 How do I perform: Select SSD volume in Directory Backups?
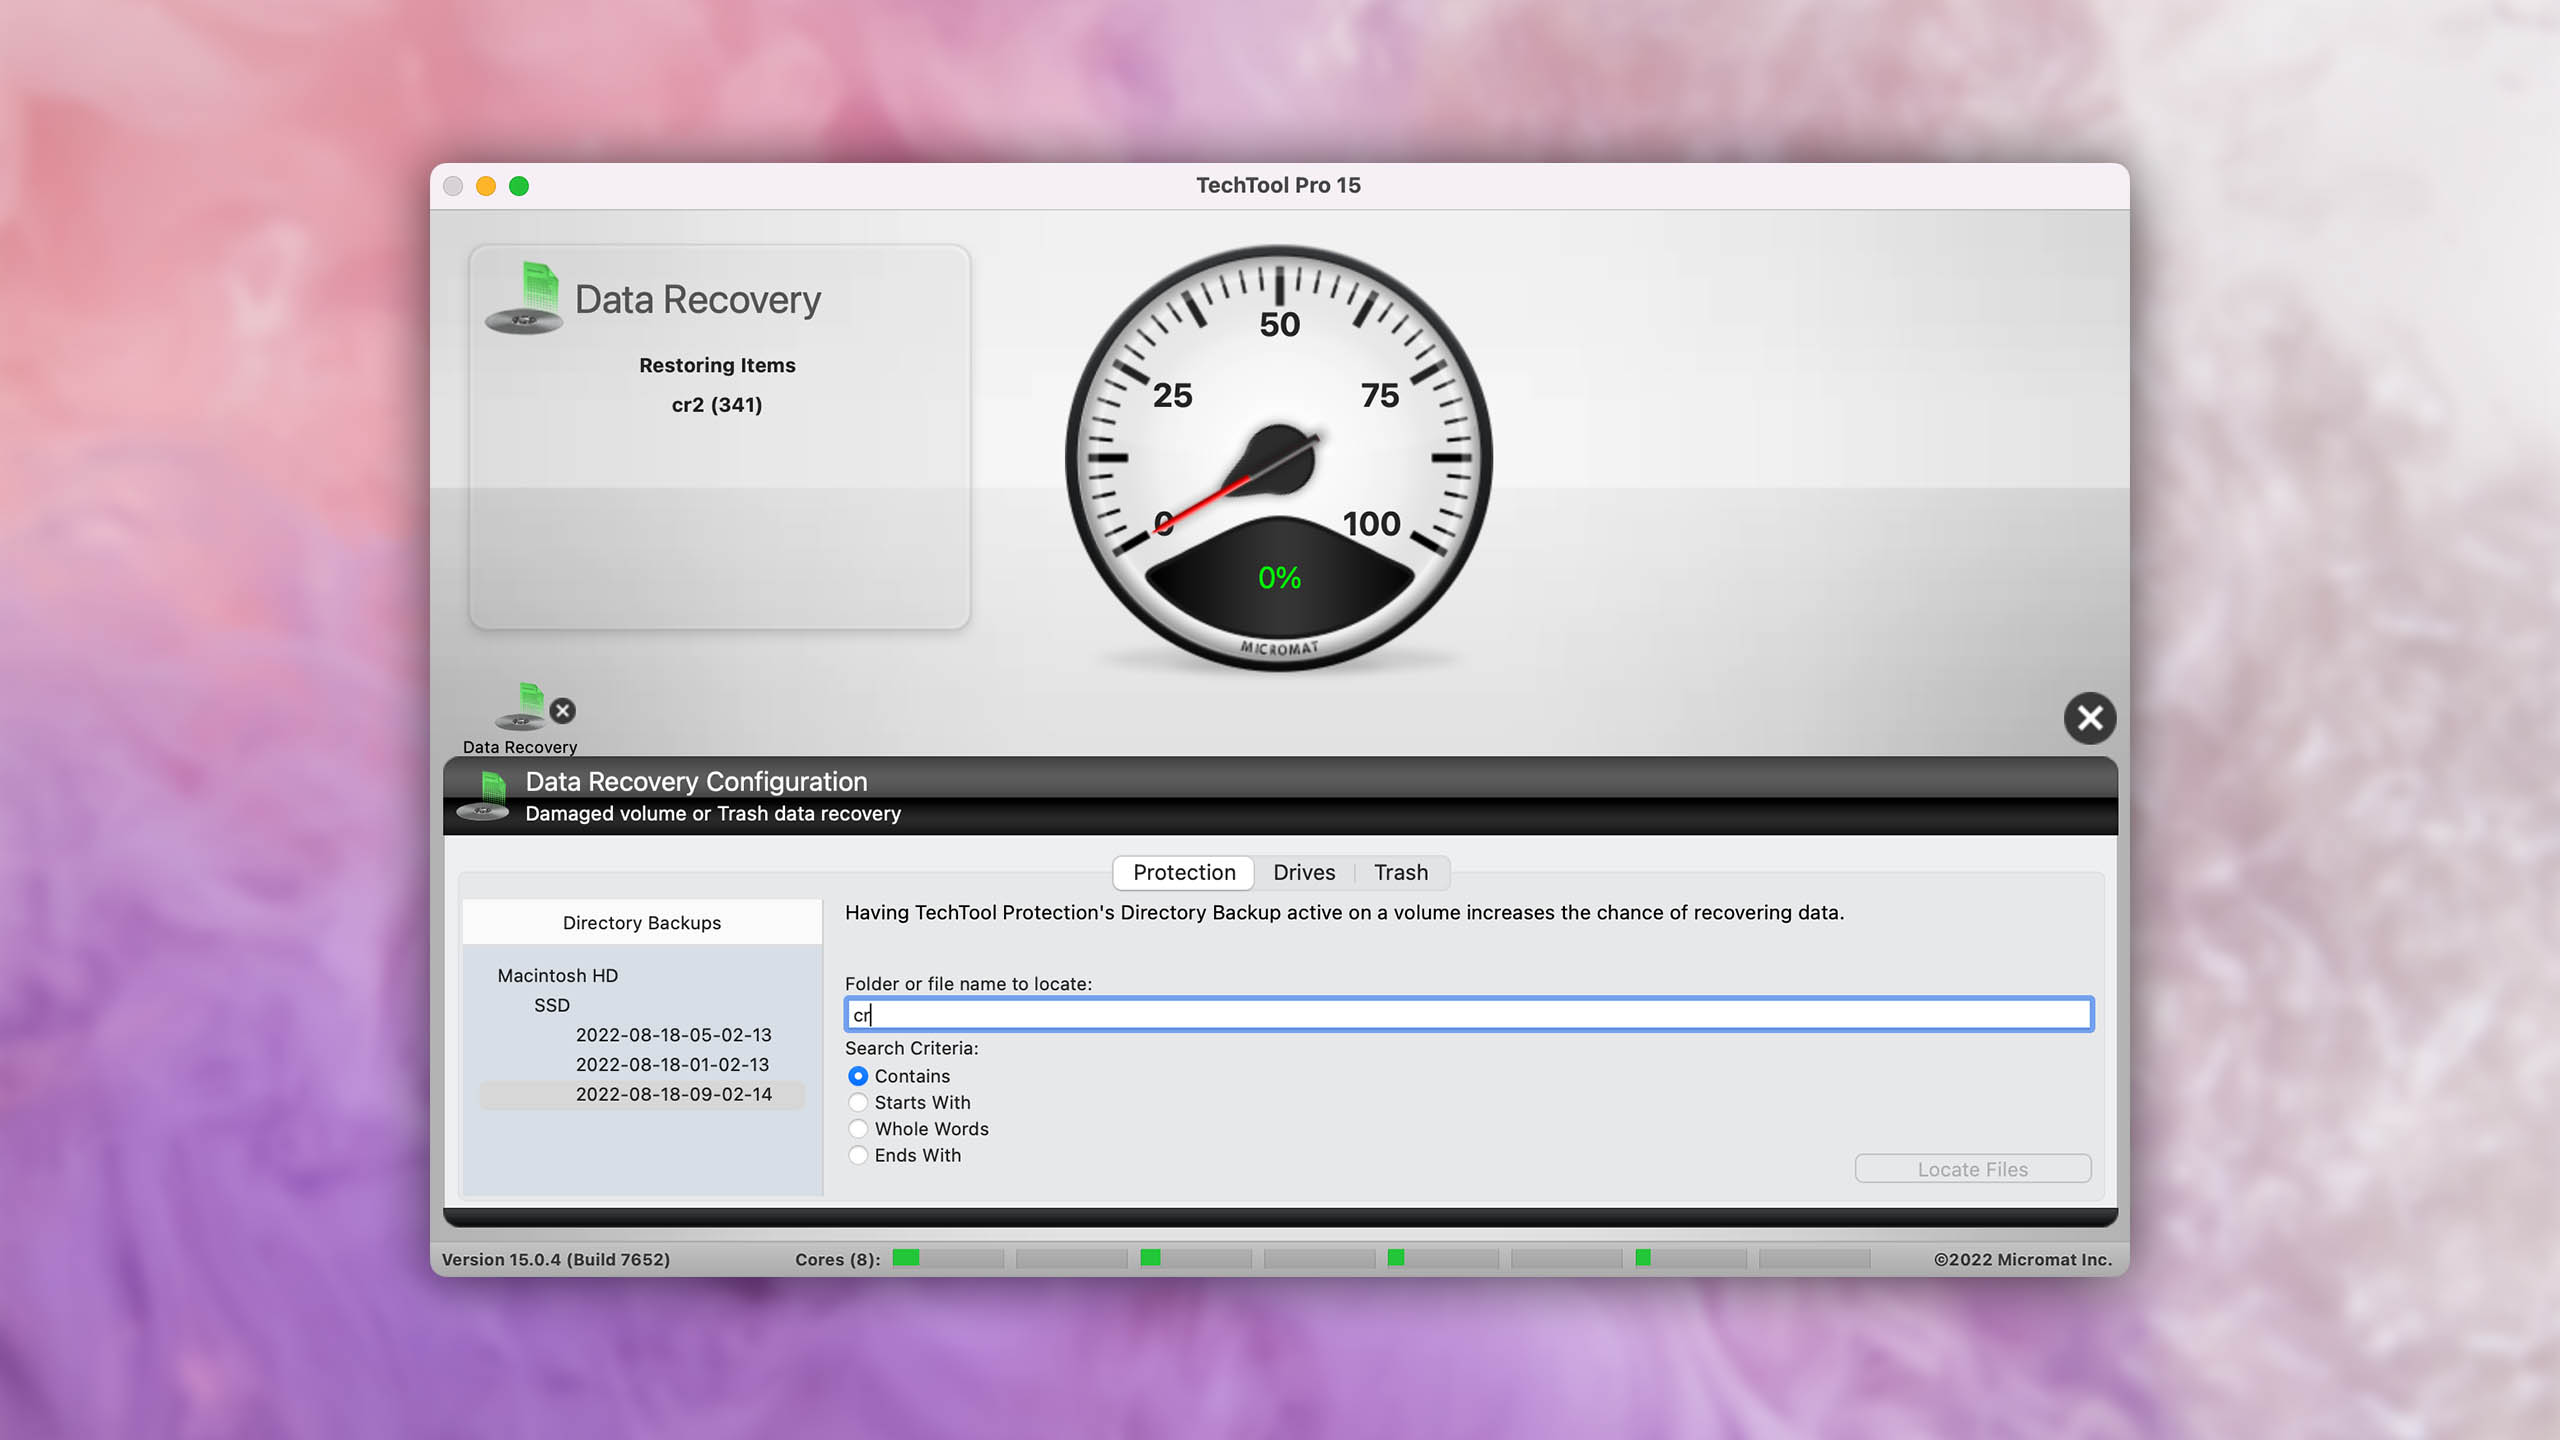click(552, 1005)
